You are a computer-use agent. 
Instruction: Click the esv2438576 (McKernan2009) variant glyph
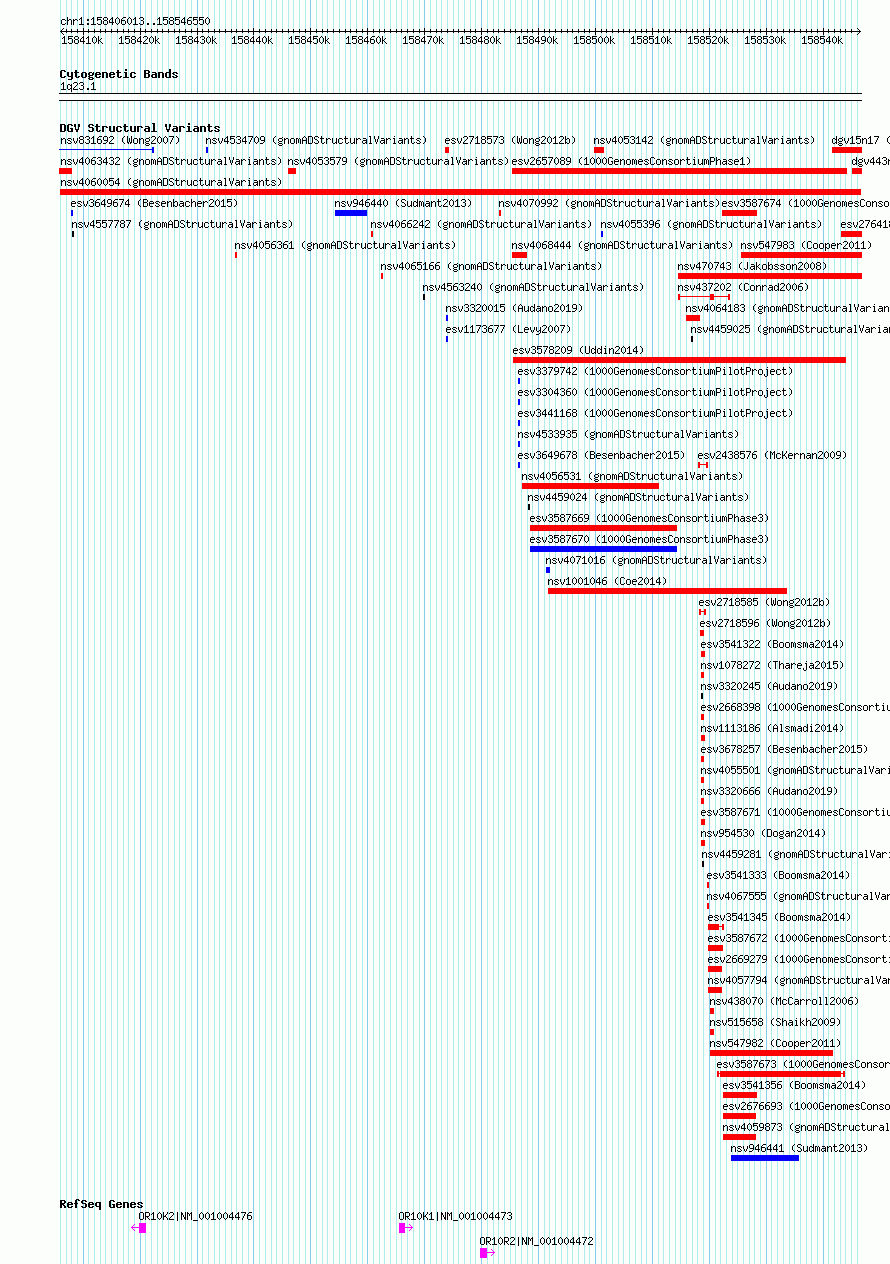tap(703, 465)
